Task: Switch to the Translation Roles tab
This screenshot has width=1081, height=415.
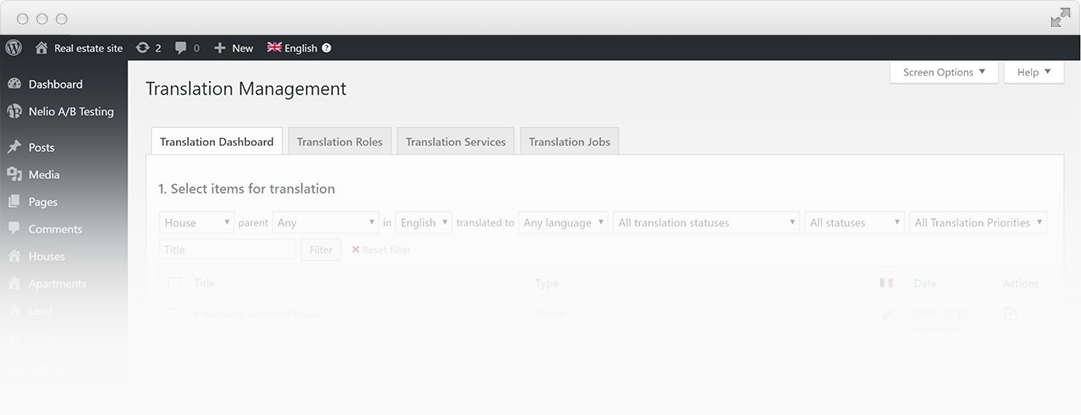Action: [x=339, y=142]
